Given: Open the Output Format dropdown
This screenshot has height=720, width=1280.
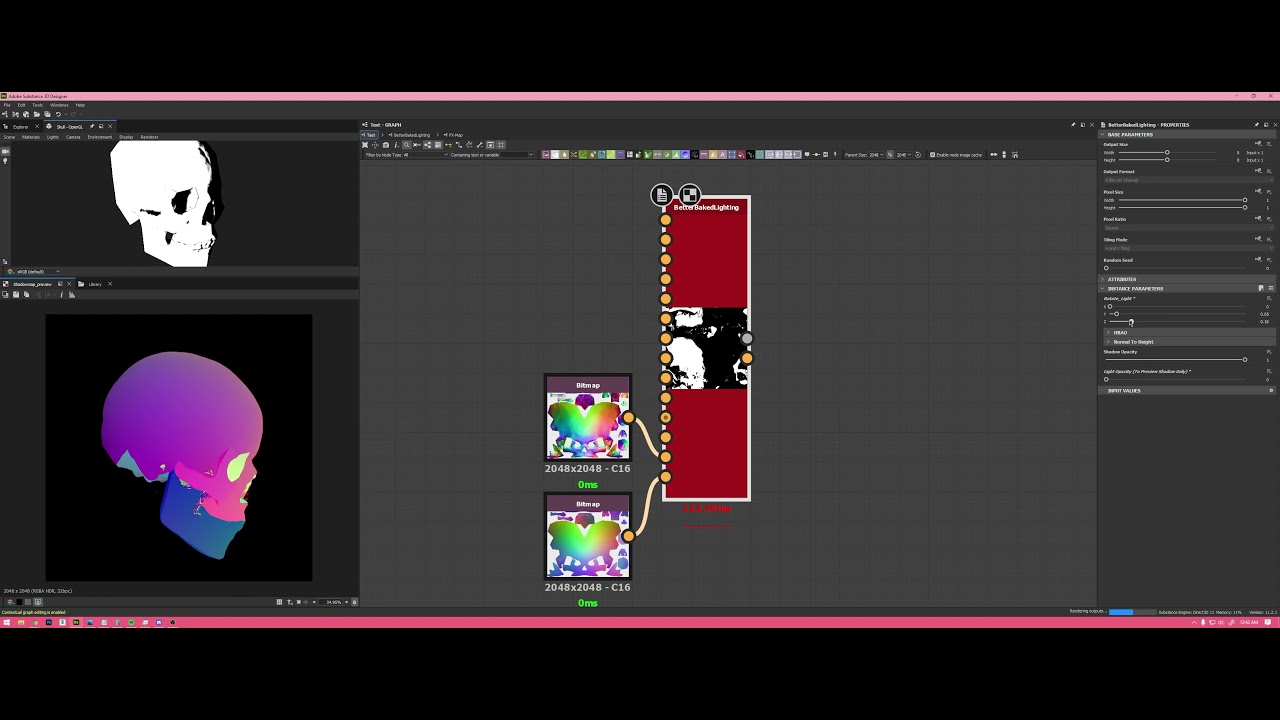Looking at the screenshot, I should 1189,180.
